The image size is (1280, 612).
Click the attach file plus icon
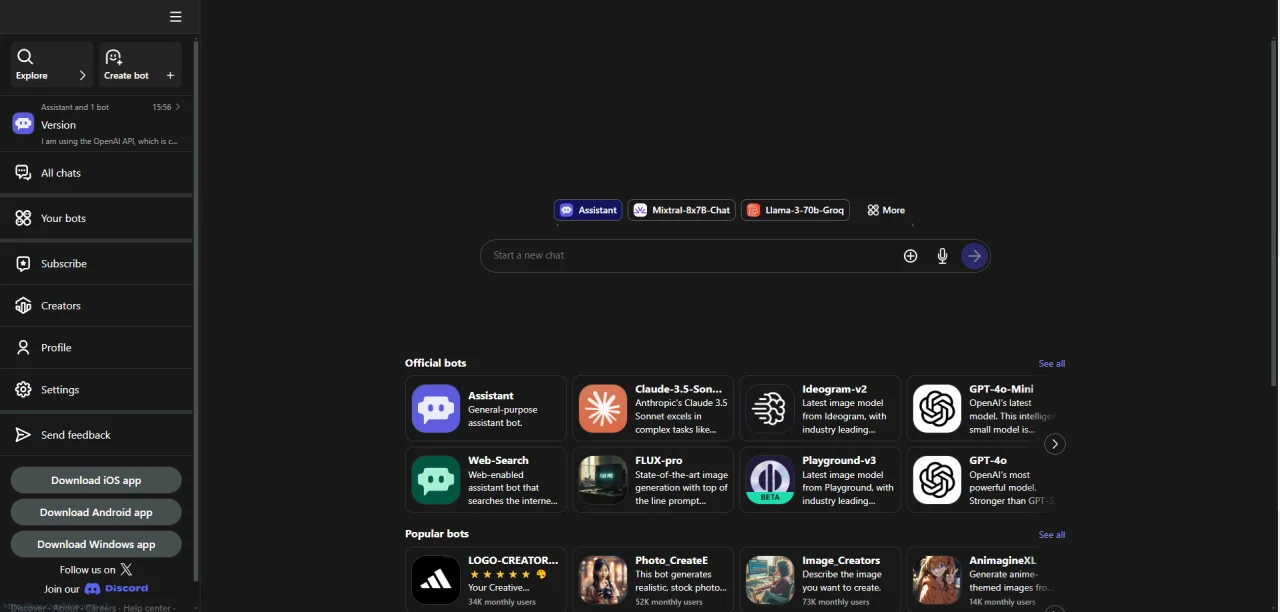[910, 256]
